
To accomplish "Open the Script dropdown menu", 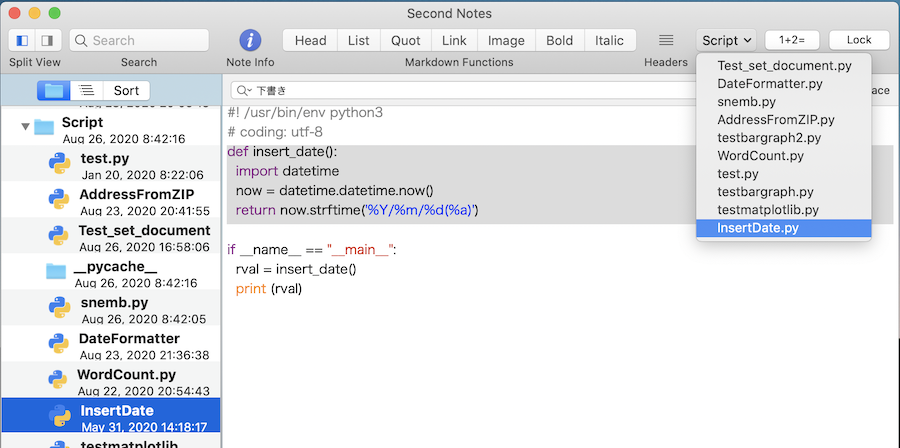I will click(x=727, y=40).
